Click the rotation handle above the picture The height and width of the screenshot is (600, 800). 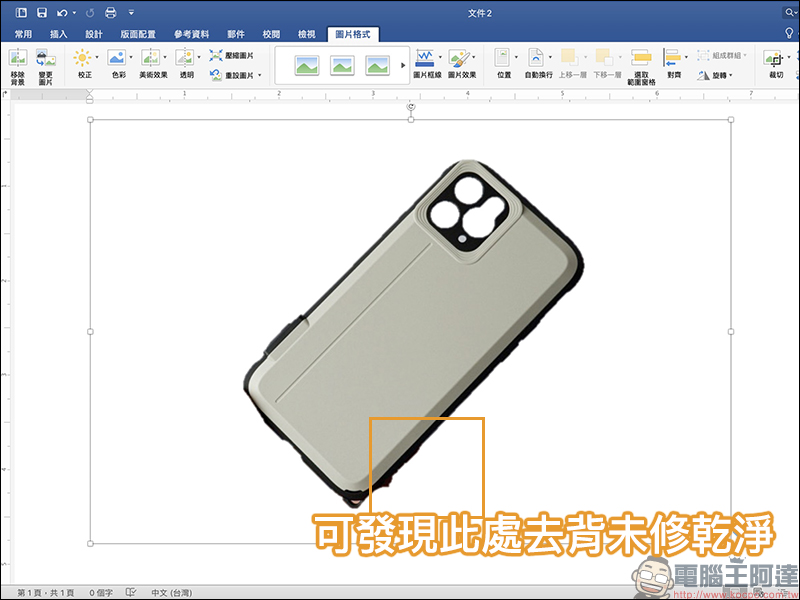tap(411, 106)
